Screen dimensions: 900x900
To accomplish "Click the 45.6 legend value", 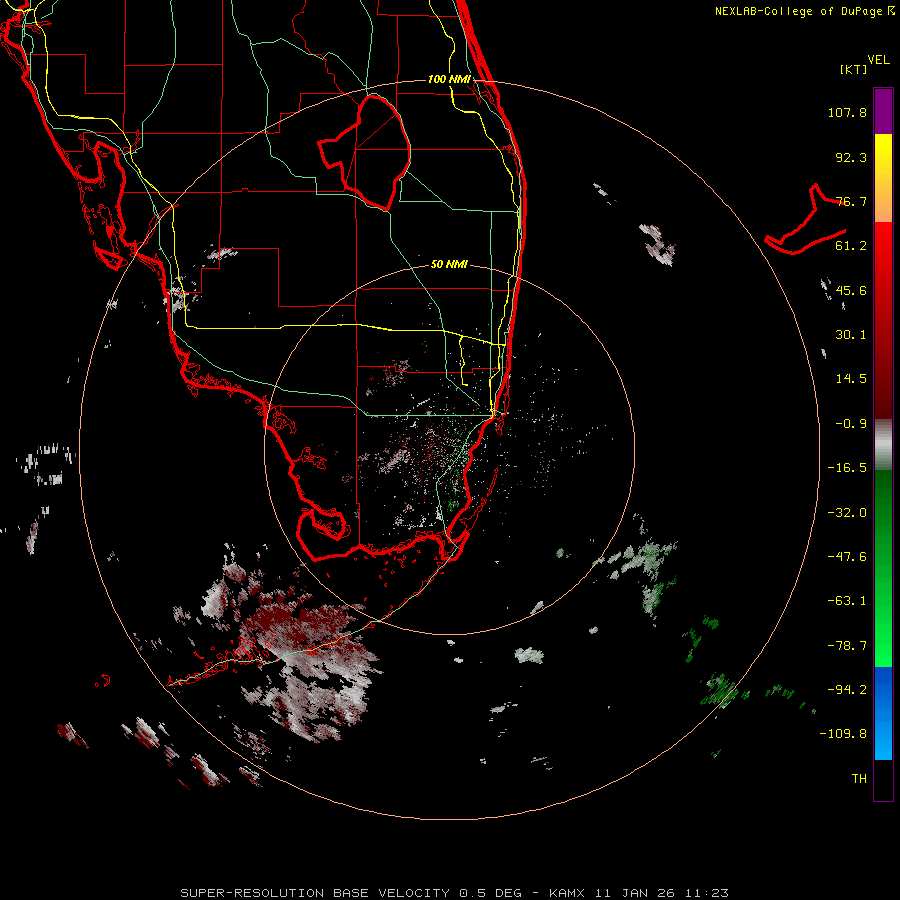I will pos(851,290).
